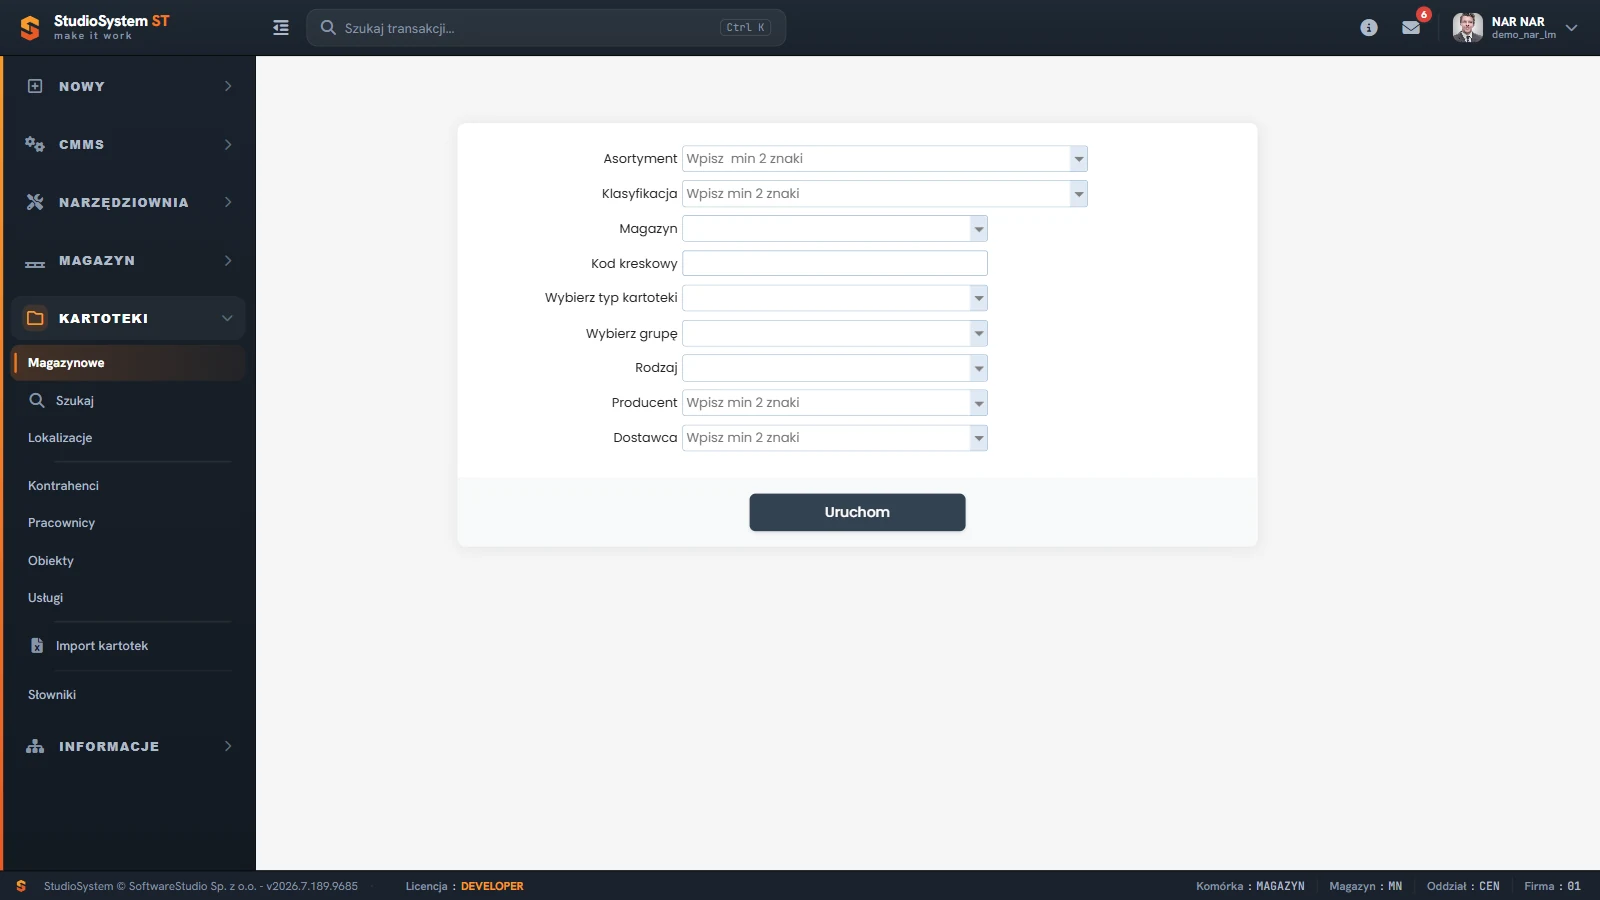Click the Nowy plus icon
Screen dimensions: 1600x900
tap(35, 86)
